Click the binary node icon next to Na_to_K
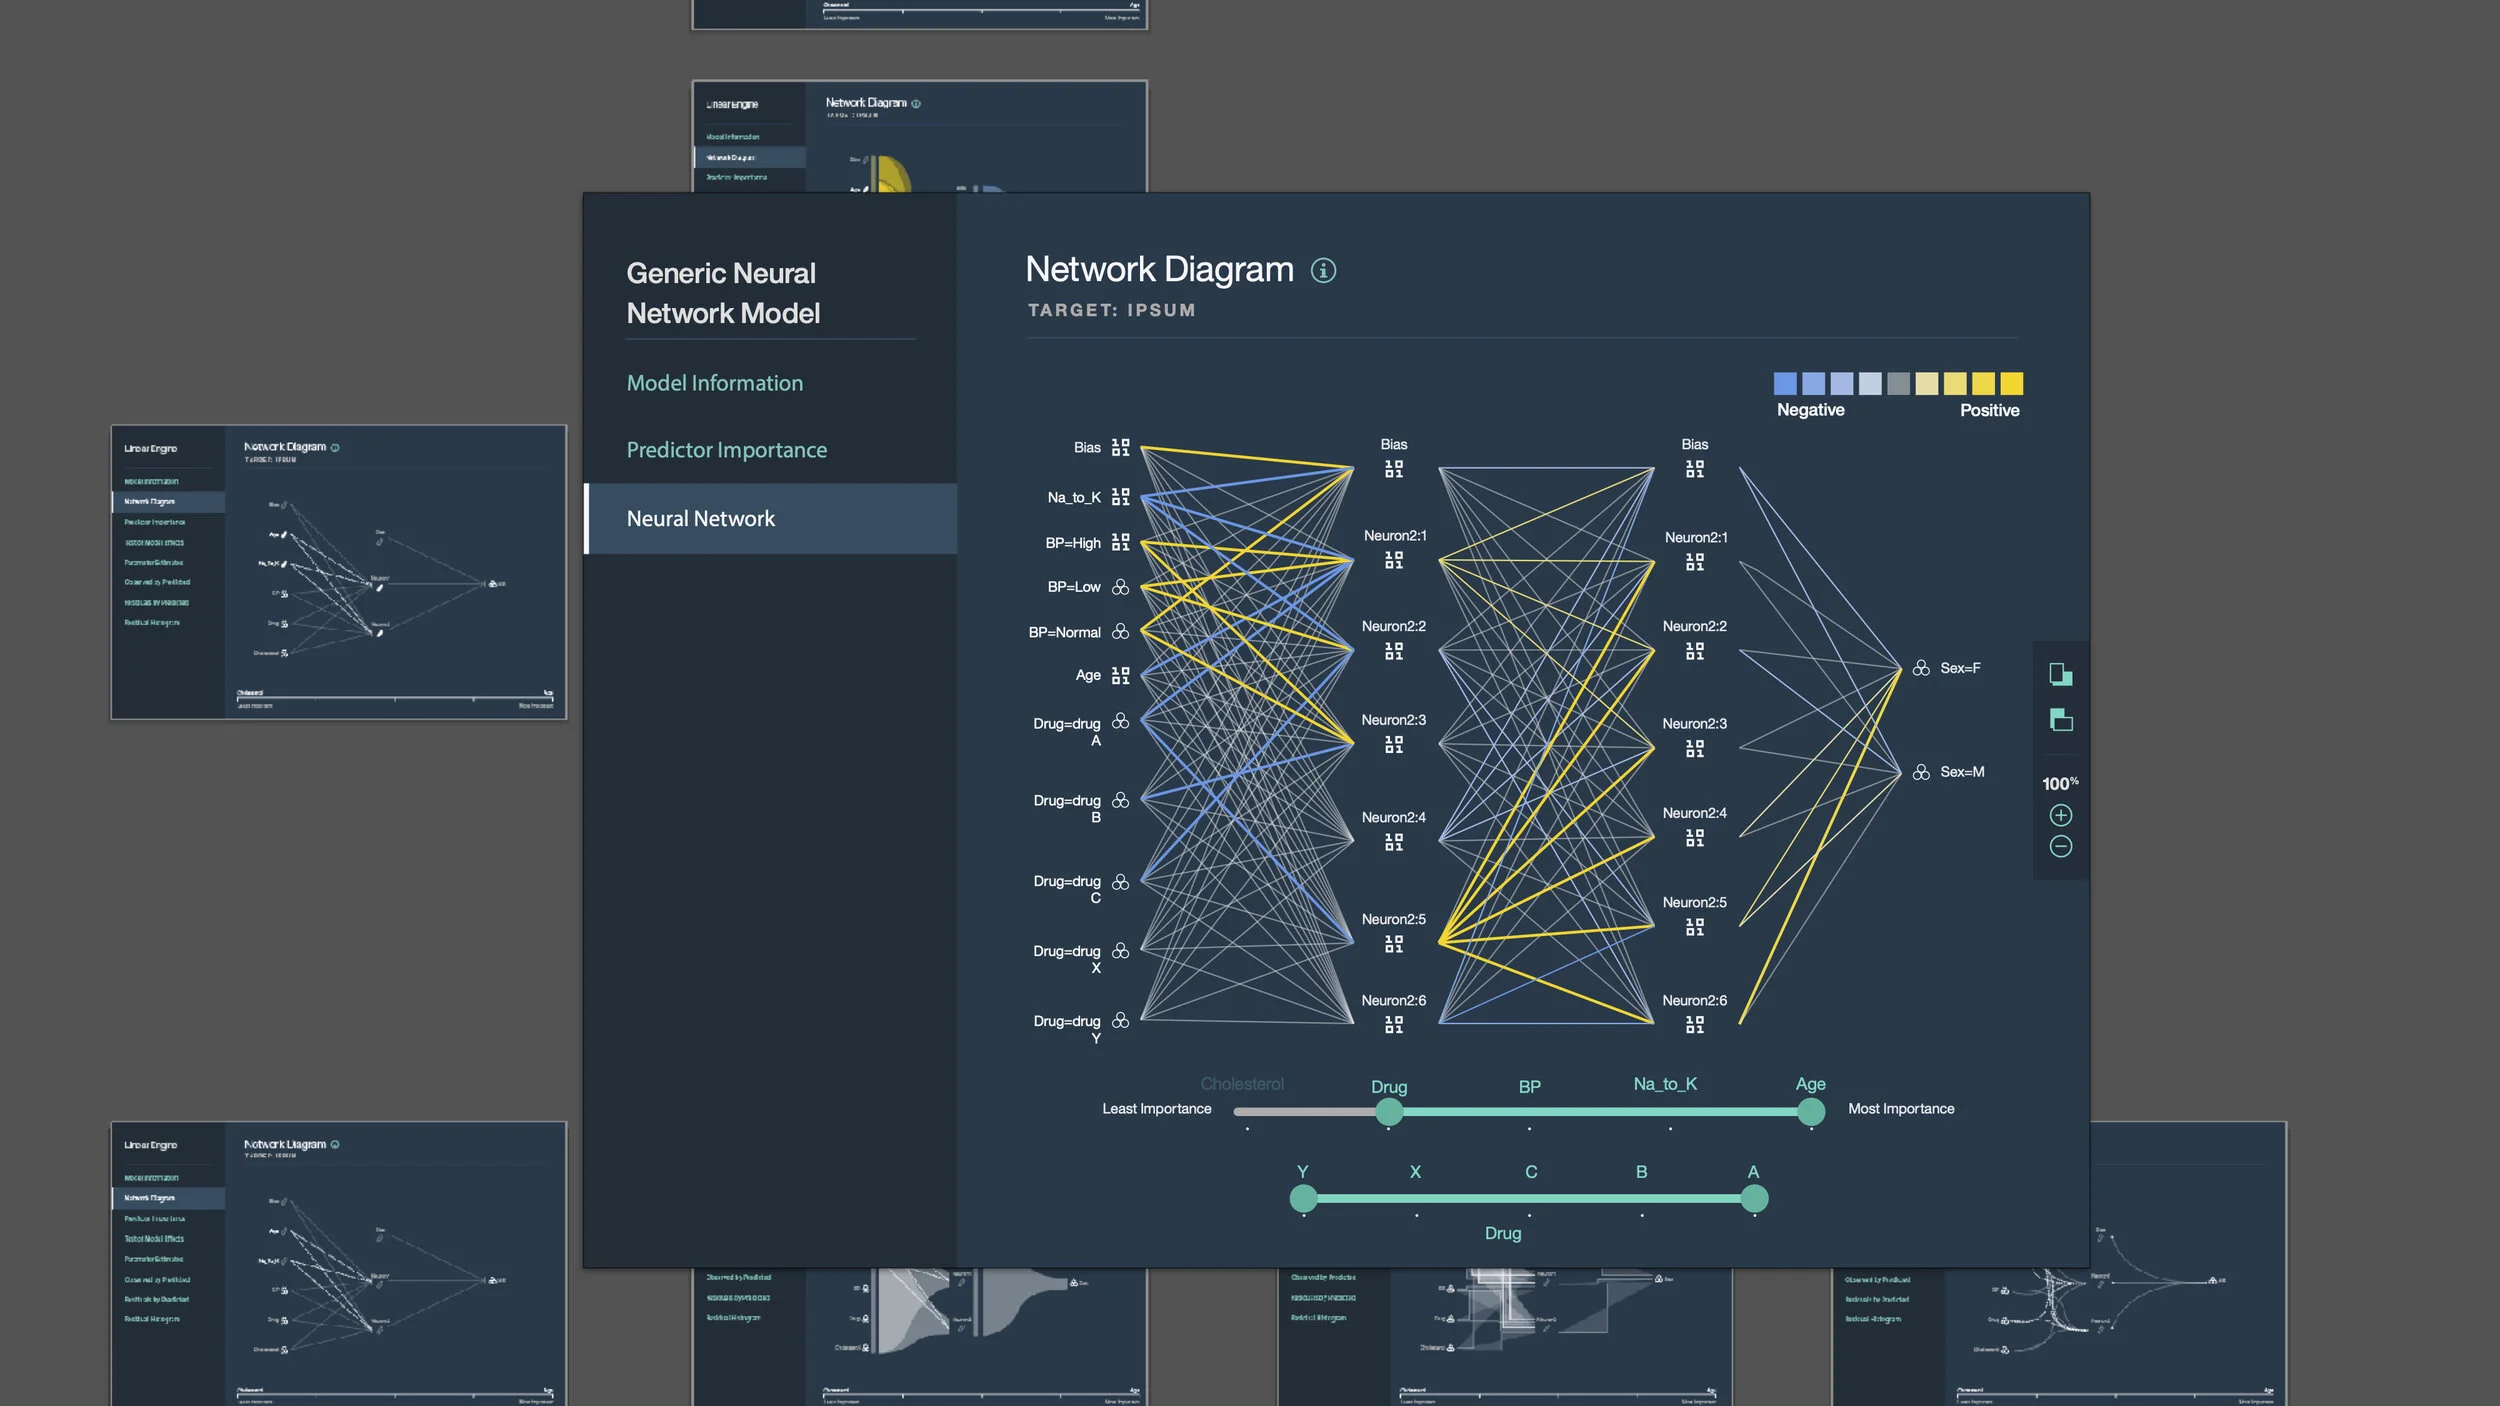Viewport: 2500px width, 1406px height. 1120,497
